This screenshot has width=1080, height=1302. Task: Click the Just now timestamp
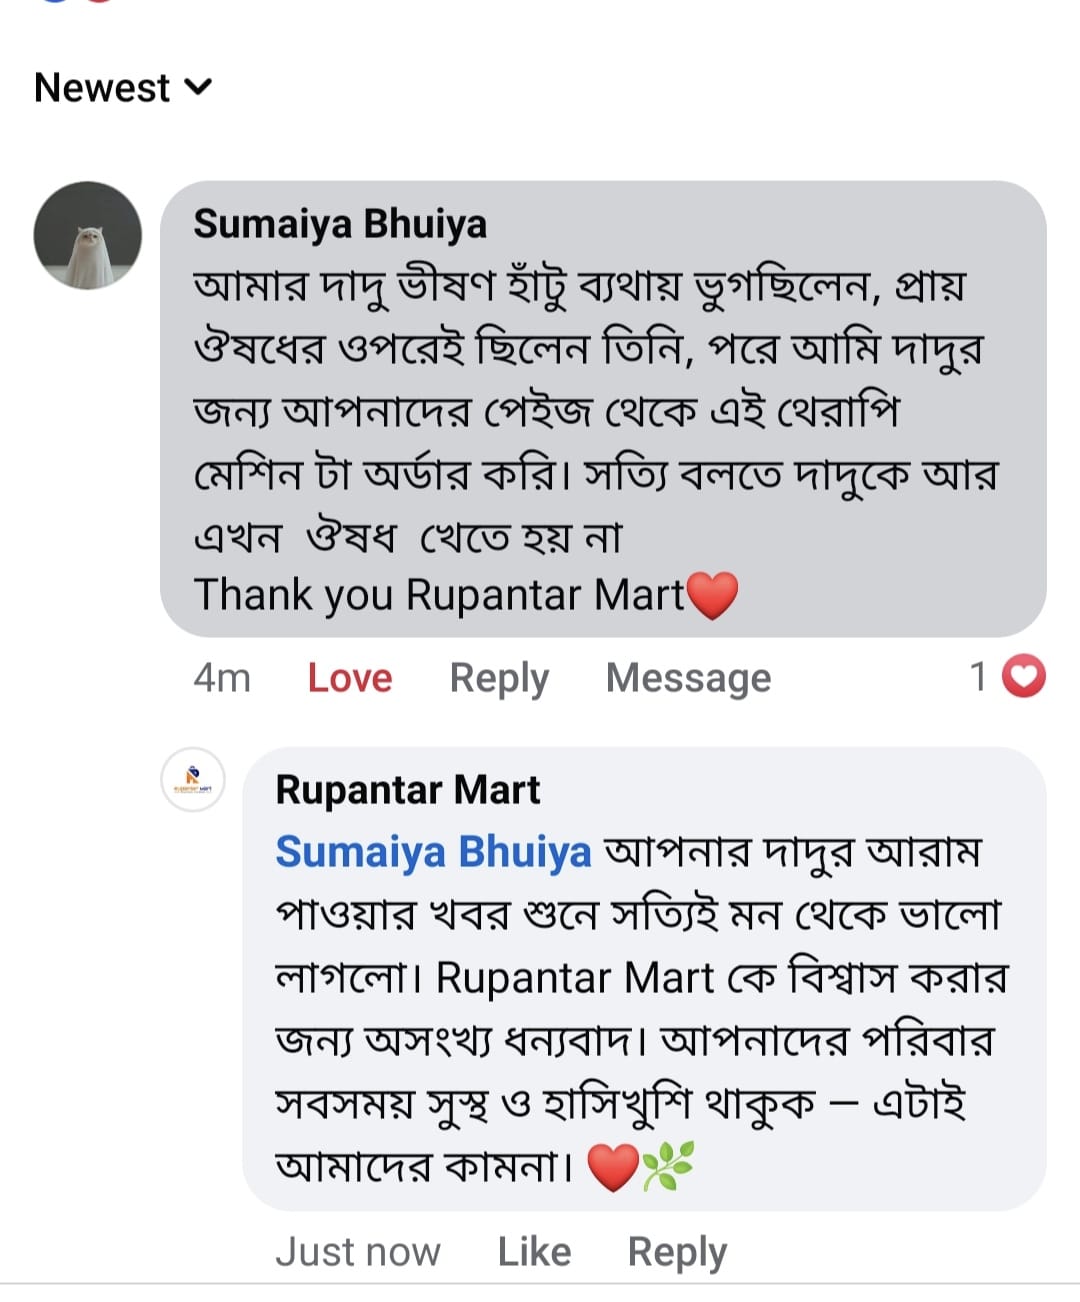coord(357,1252)
